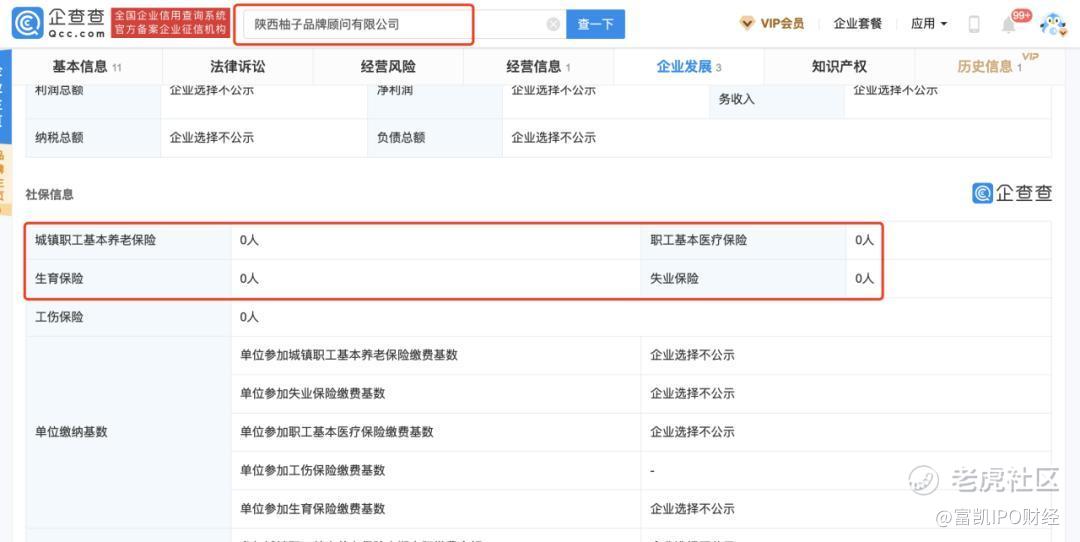Click the VIP会员 diamond icon

(747, 23)
